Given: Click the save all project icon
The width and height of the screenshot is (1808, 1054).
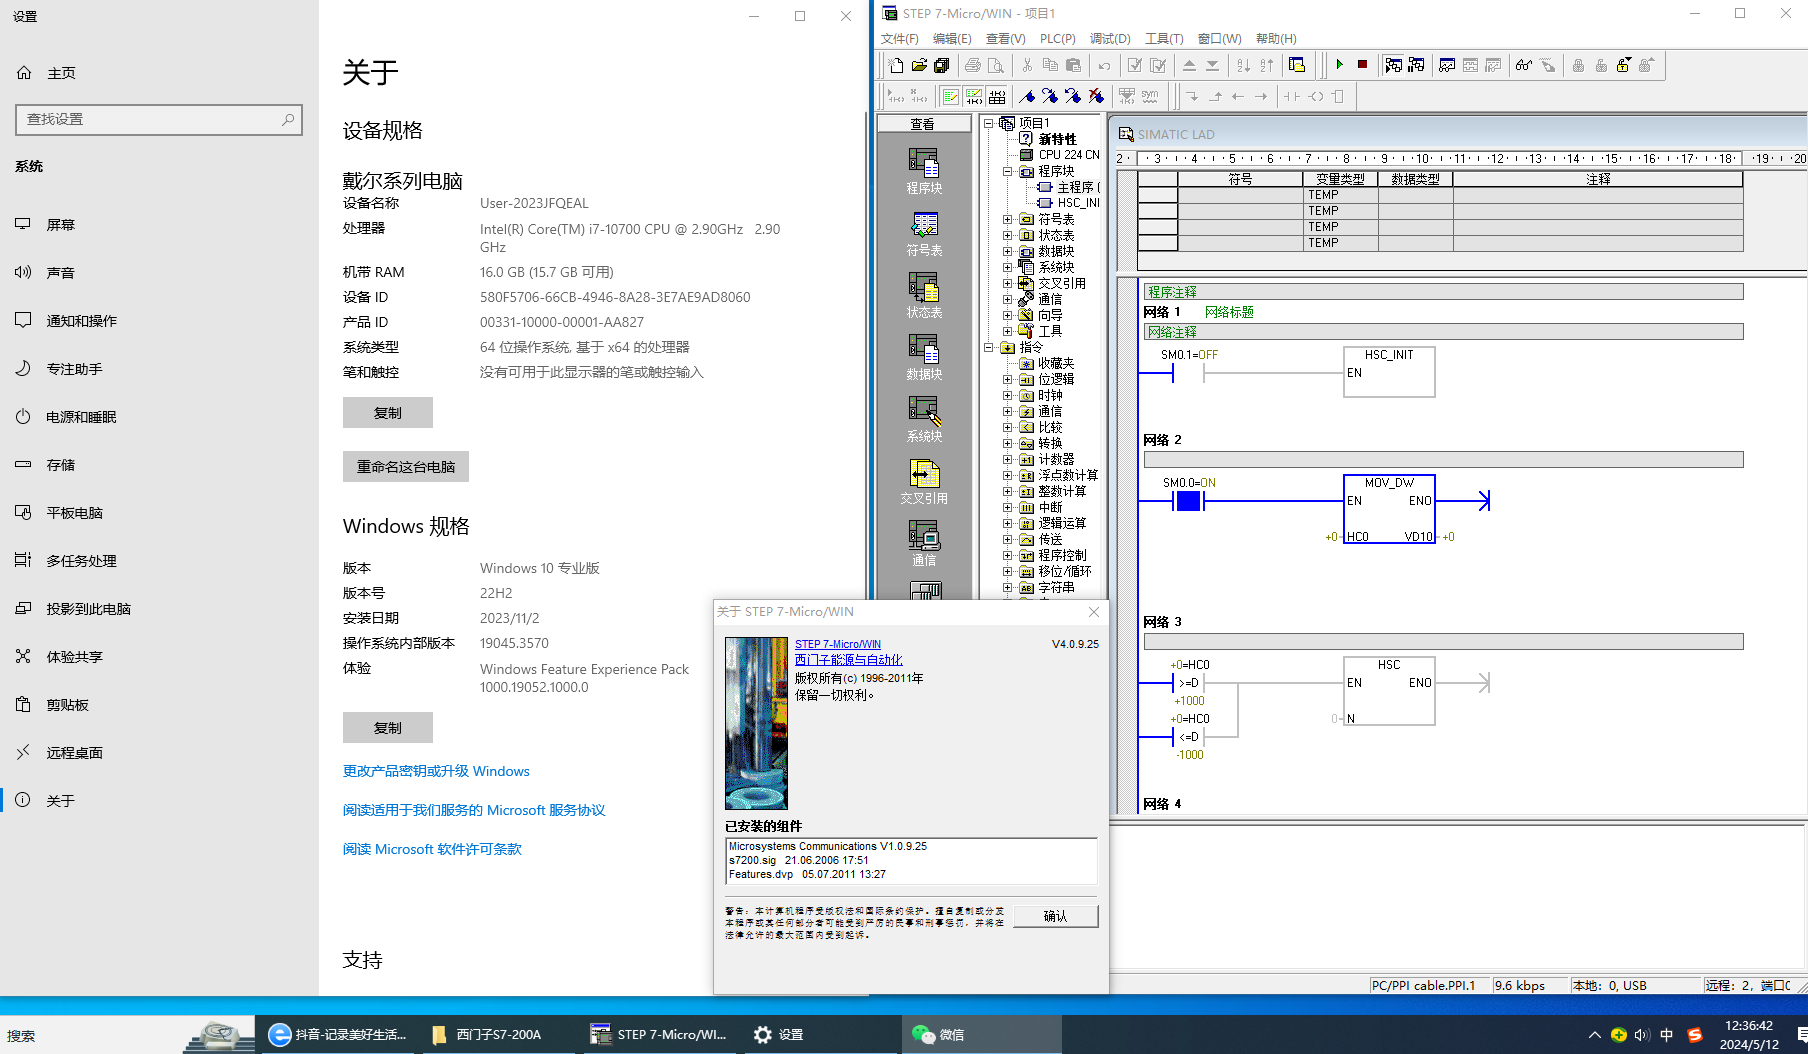Looking at the screenshot, I should click(942, 66).
